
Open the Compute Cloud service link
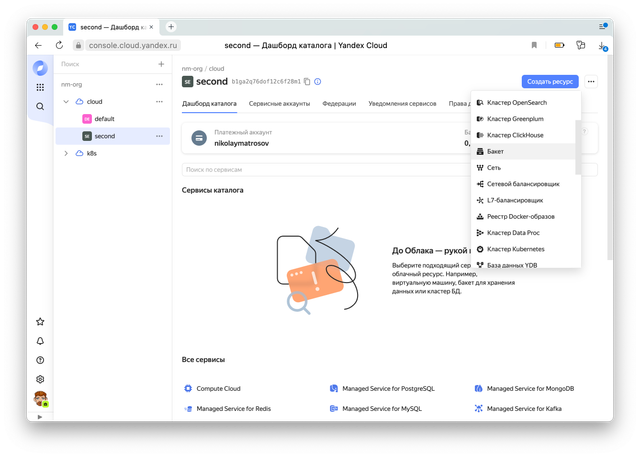[217, 388]
